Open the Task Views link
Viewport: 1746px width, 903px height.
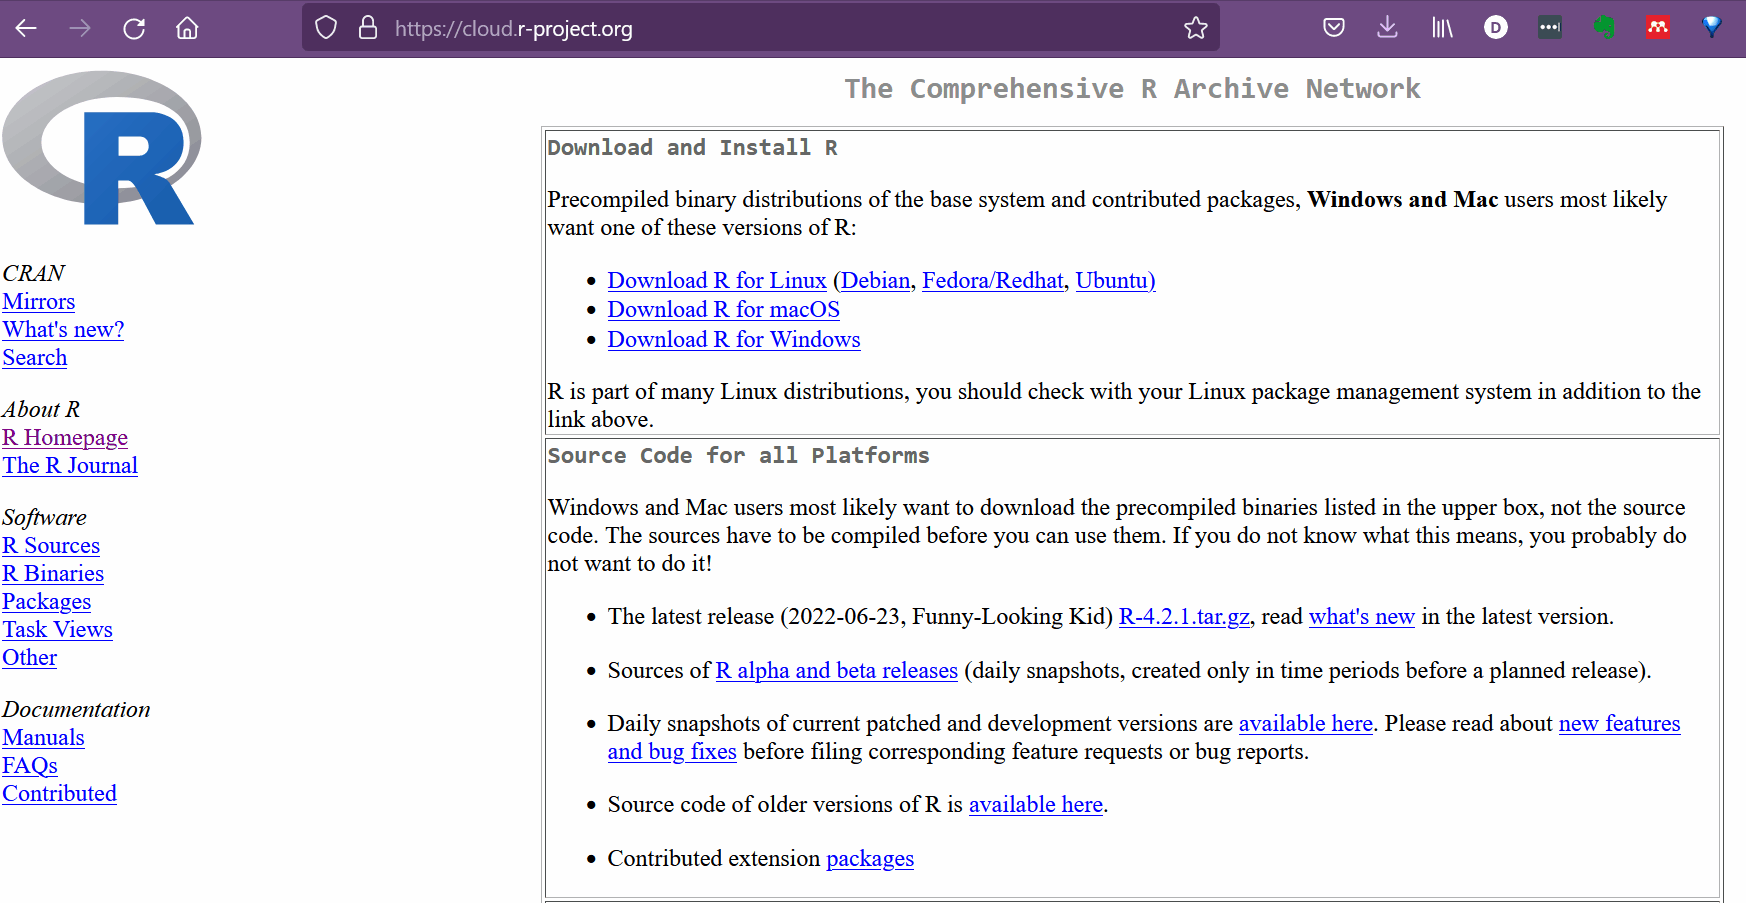click(57, 630)
